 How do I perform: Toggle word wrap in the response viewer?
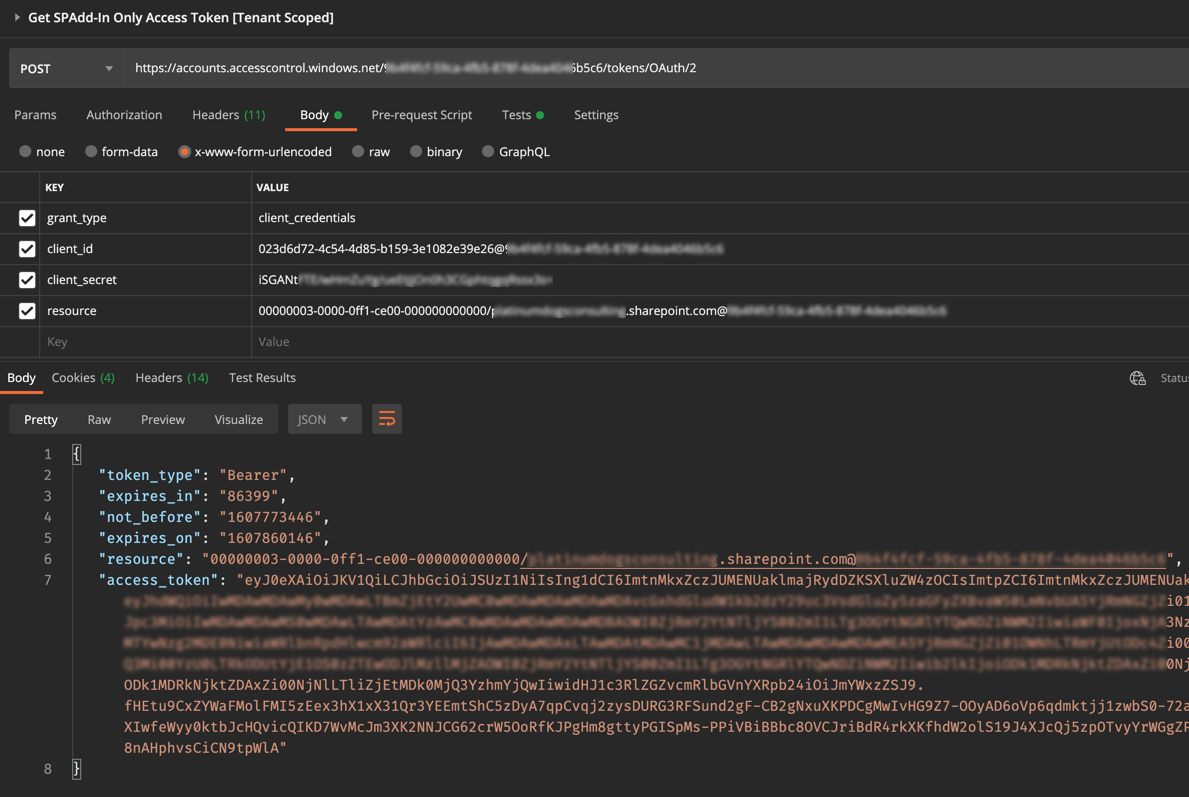(x=387, y=419)
